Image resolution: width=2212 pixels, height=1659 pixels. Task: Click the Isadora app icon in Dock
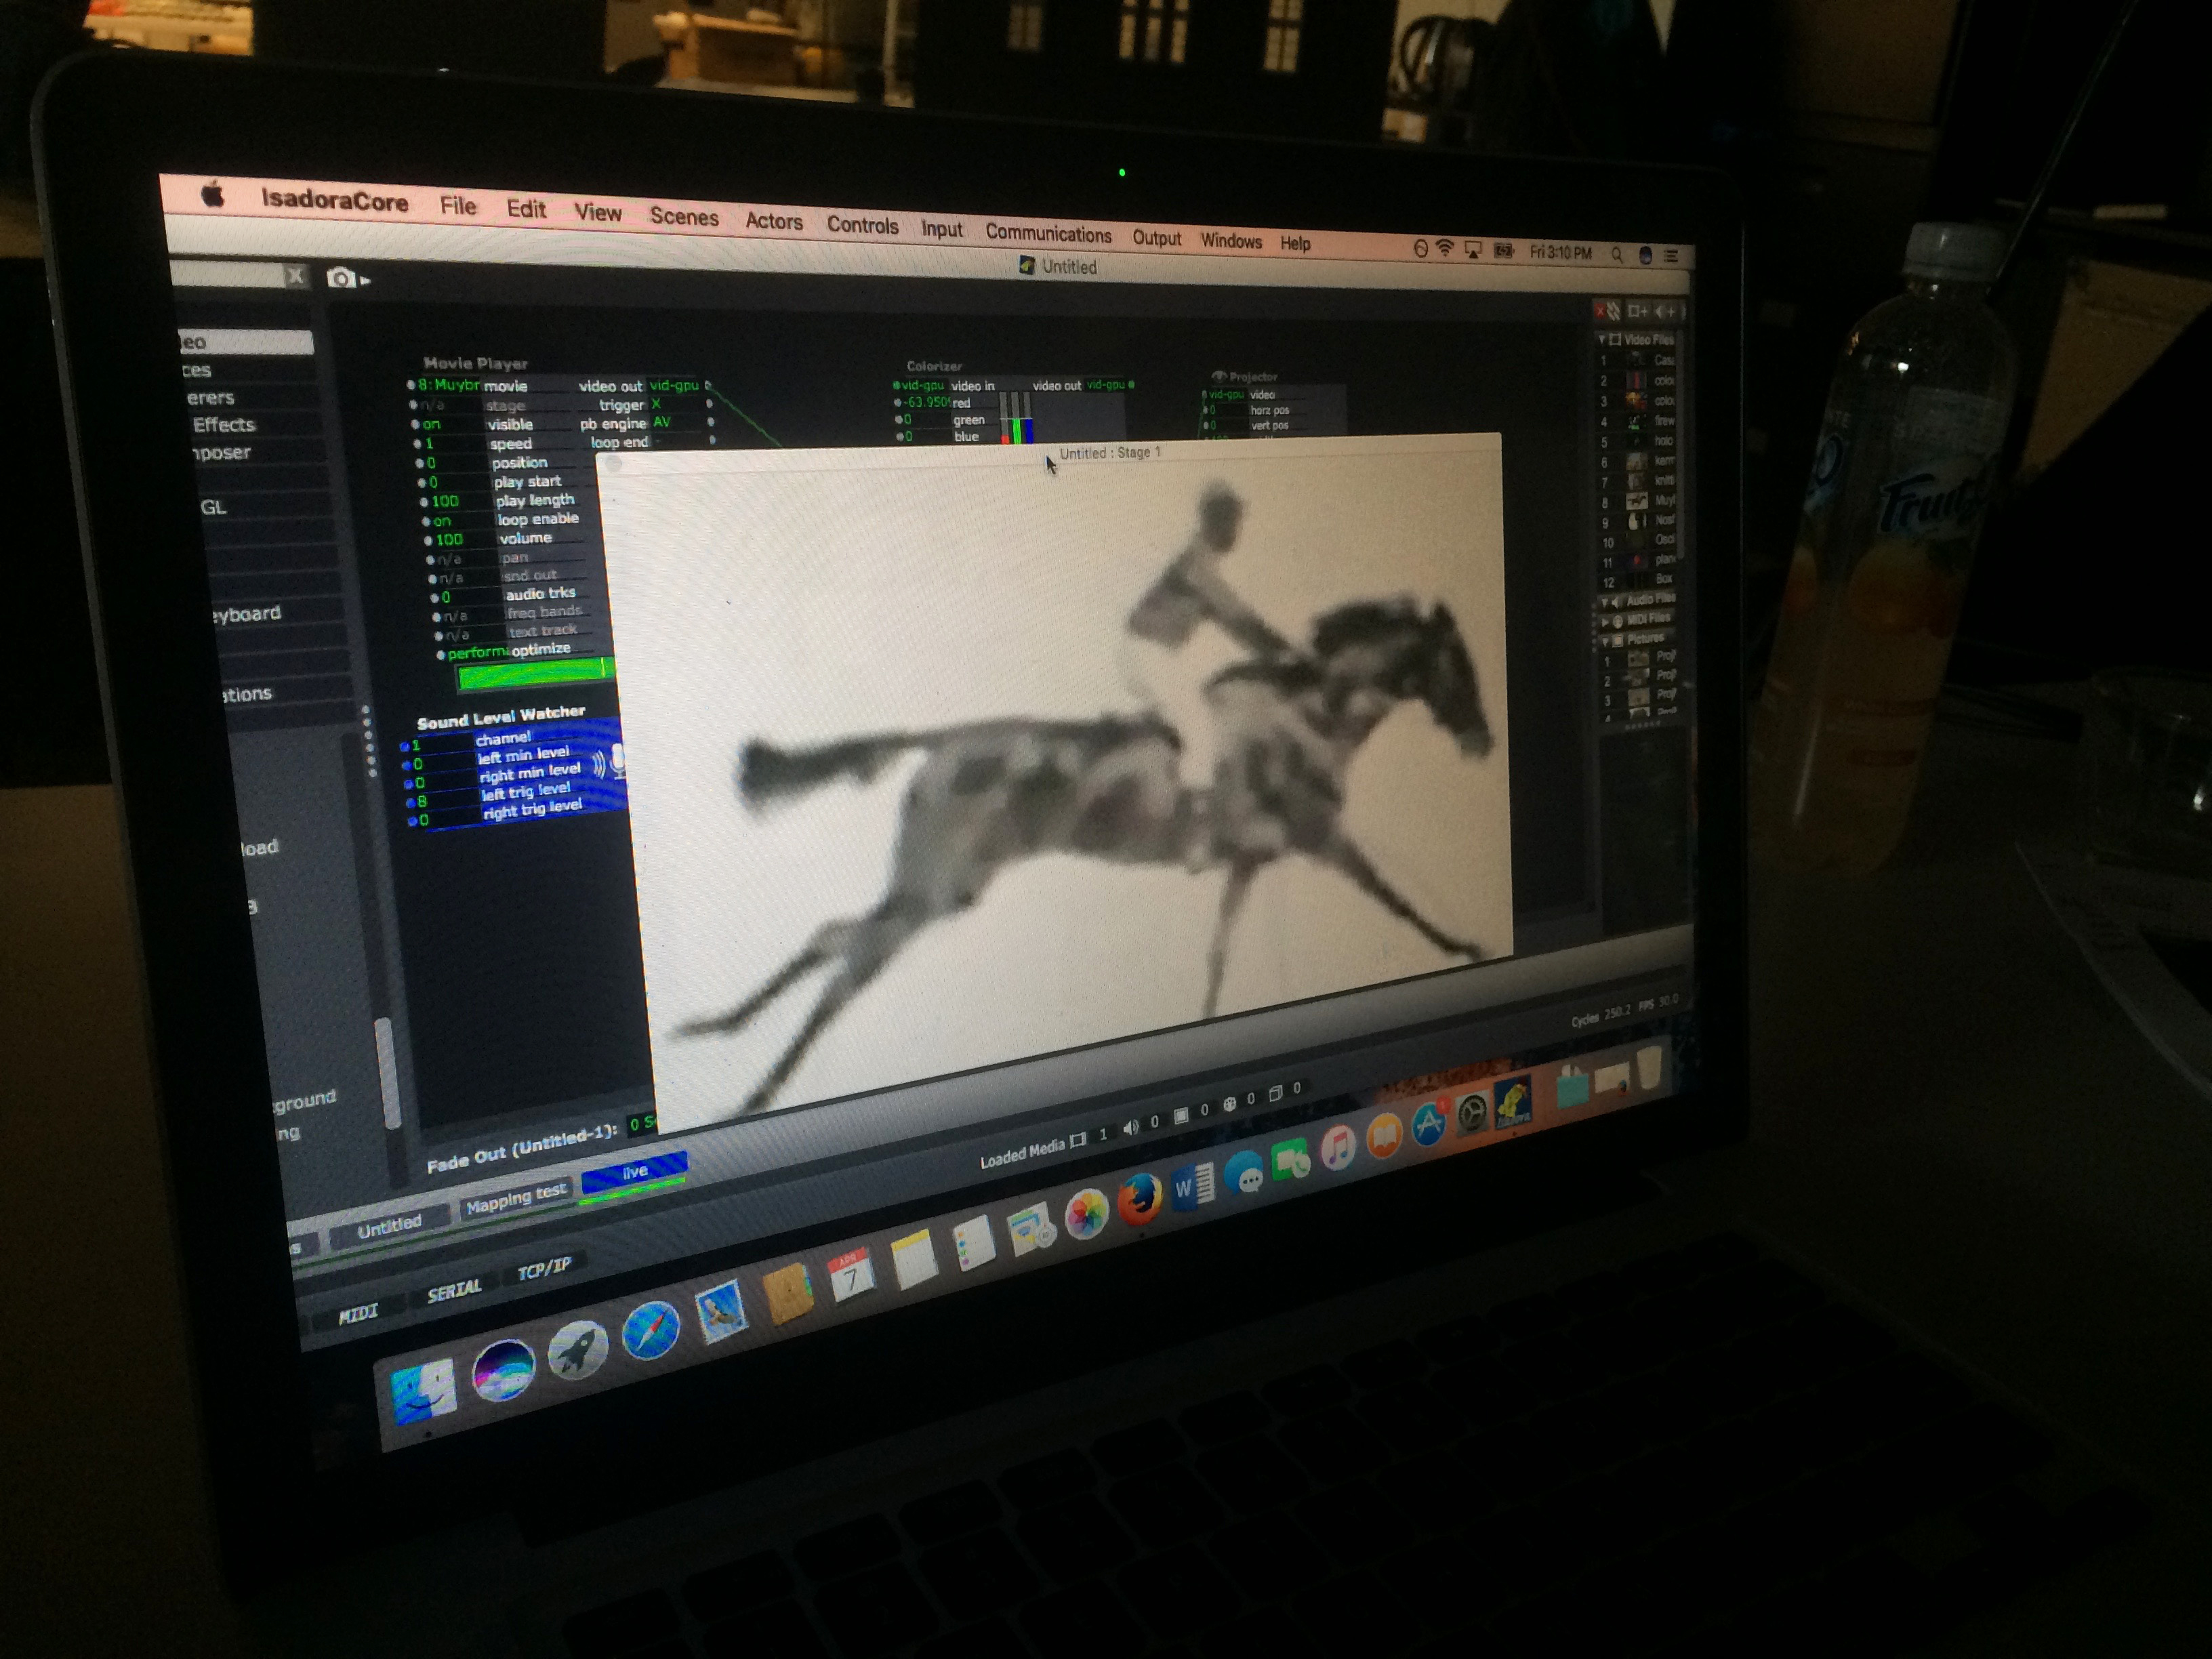pos(1513,1104)
